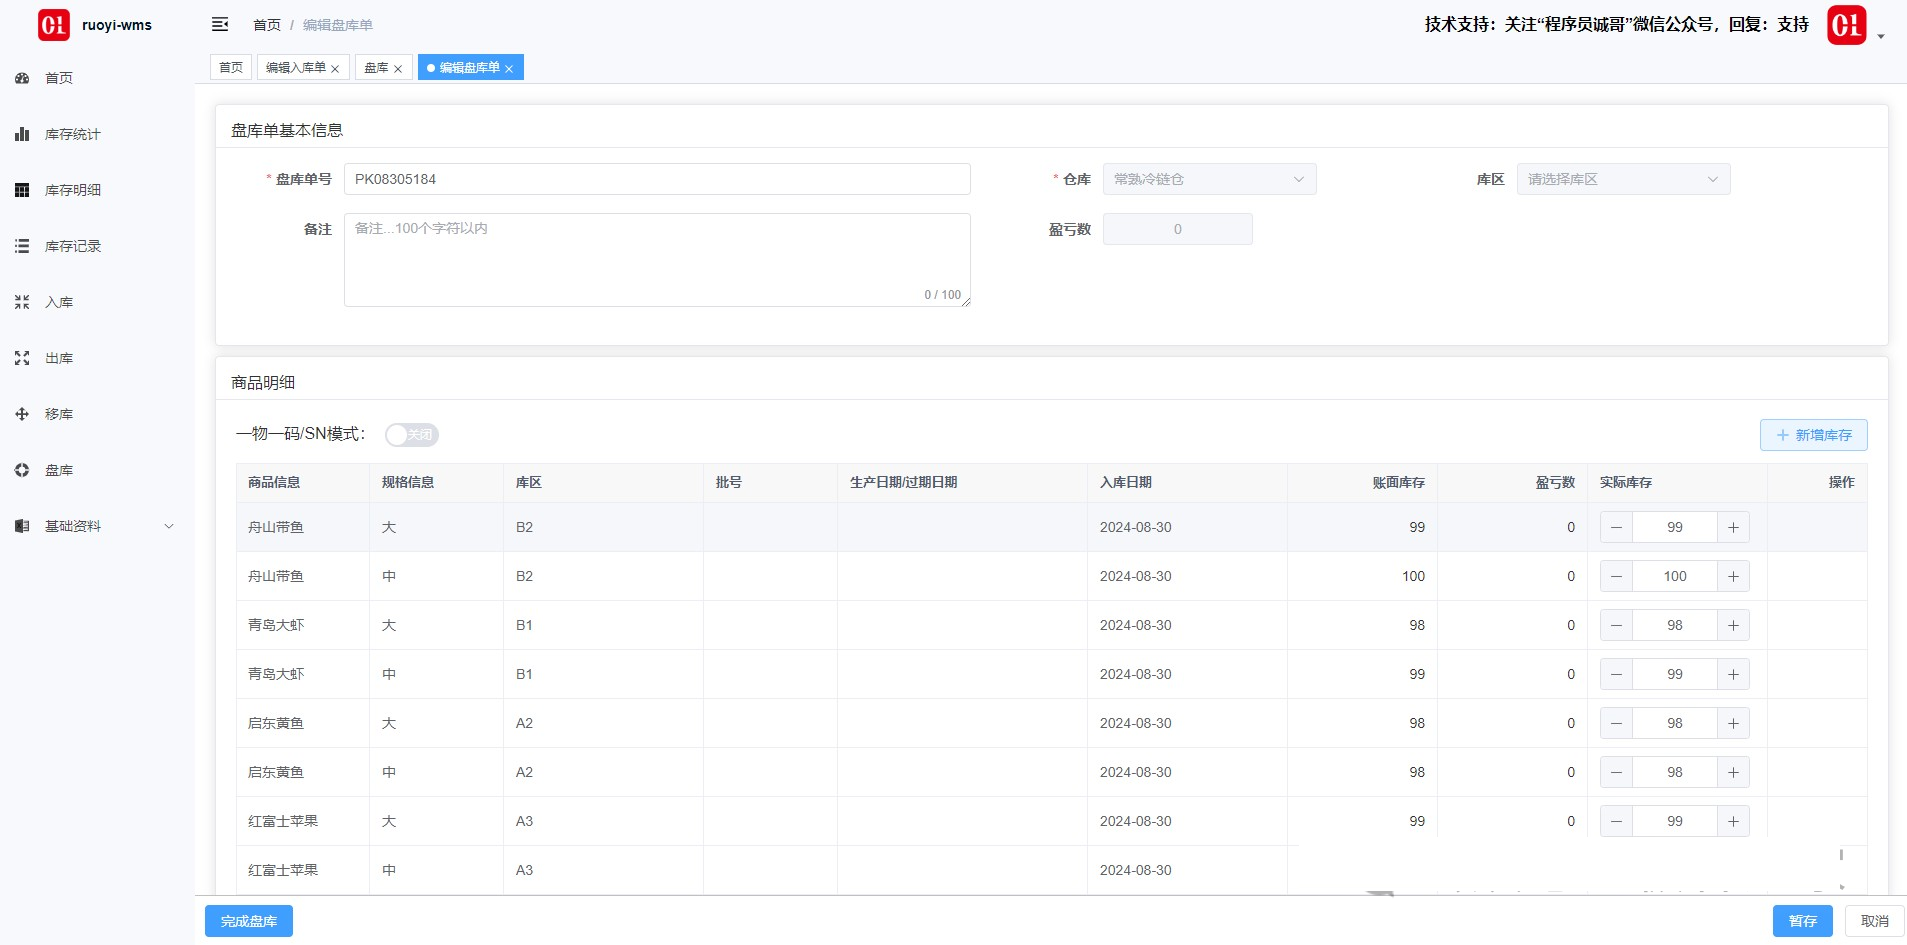Decrease 实际库存 for 青岛大虾 大 row
Viewport: 1907px width, 945px height.
(1616, 625)
